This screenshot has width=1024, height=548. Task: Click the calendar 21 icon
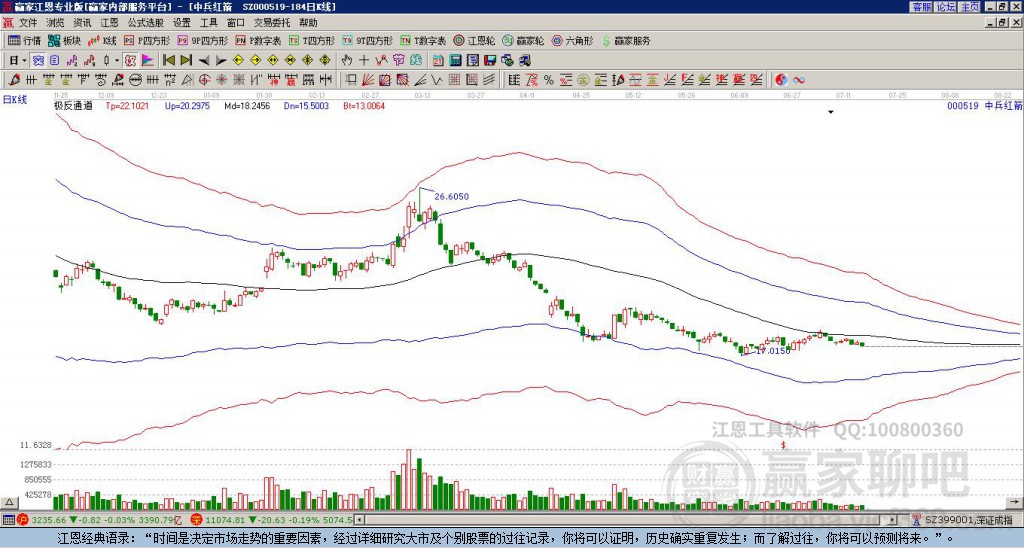(x=438, y=61)
